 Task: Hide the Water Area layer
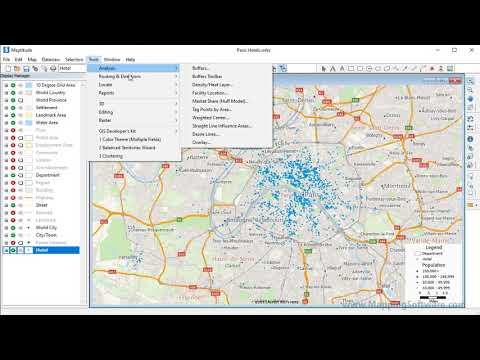[x=13, y=123]
